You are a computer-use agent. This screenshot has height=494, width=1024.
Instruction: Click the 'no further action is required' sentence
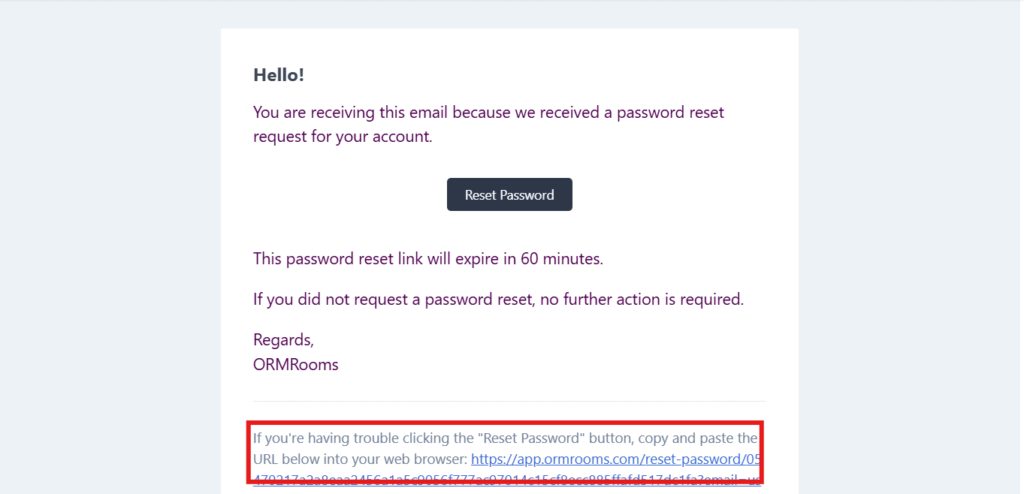[x=498, y=300]
